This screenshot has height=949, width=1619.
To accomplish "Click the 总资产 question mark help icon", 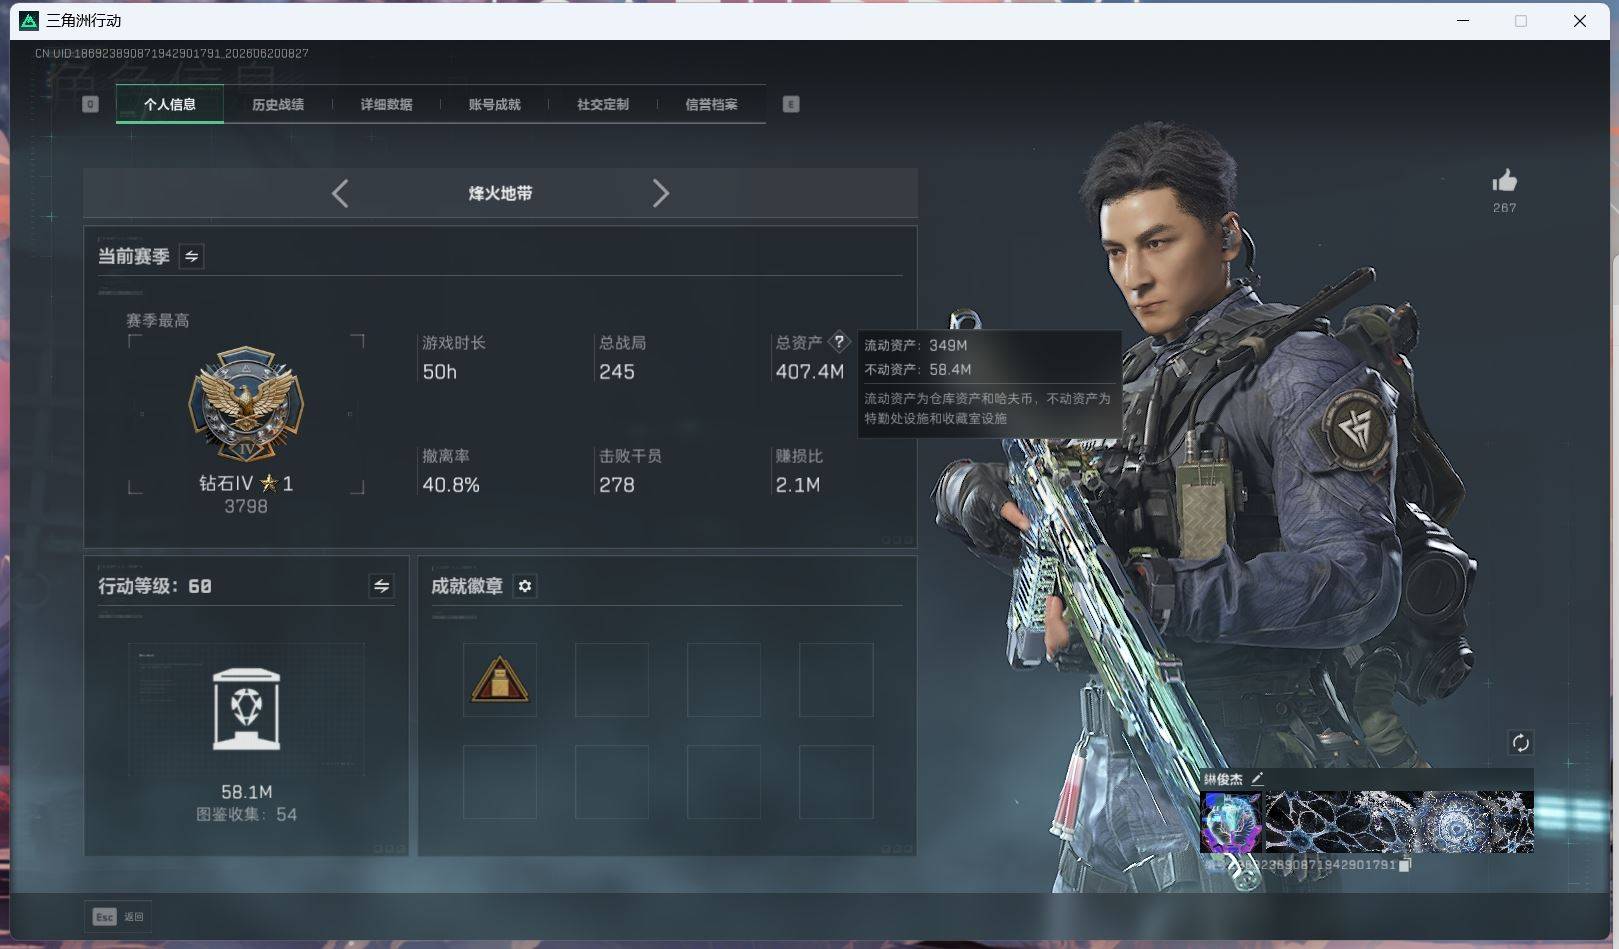I will (x=839, y=342).
